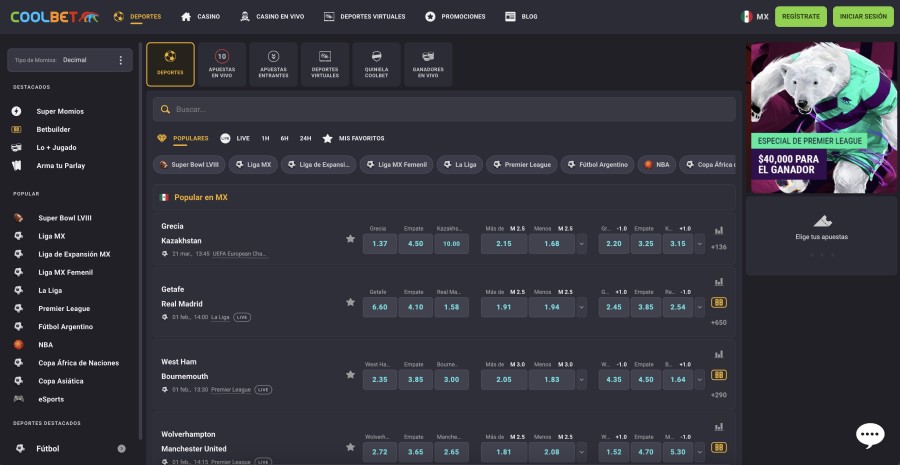900x465 pixels.
Task: Expand over/under options for the West Ham match
Action: point(582,379)
